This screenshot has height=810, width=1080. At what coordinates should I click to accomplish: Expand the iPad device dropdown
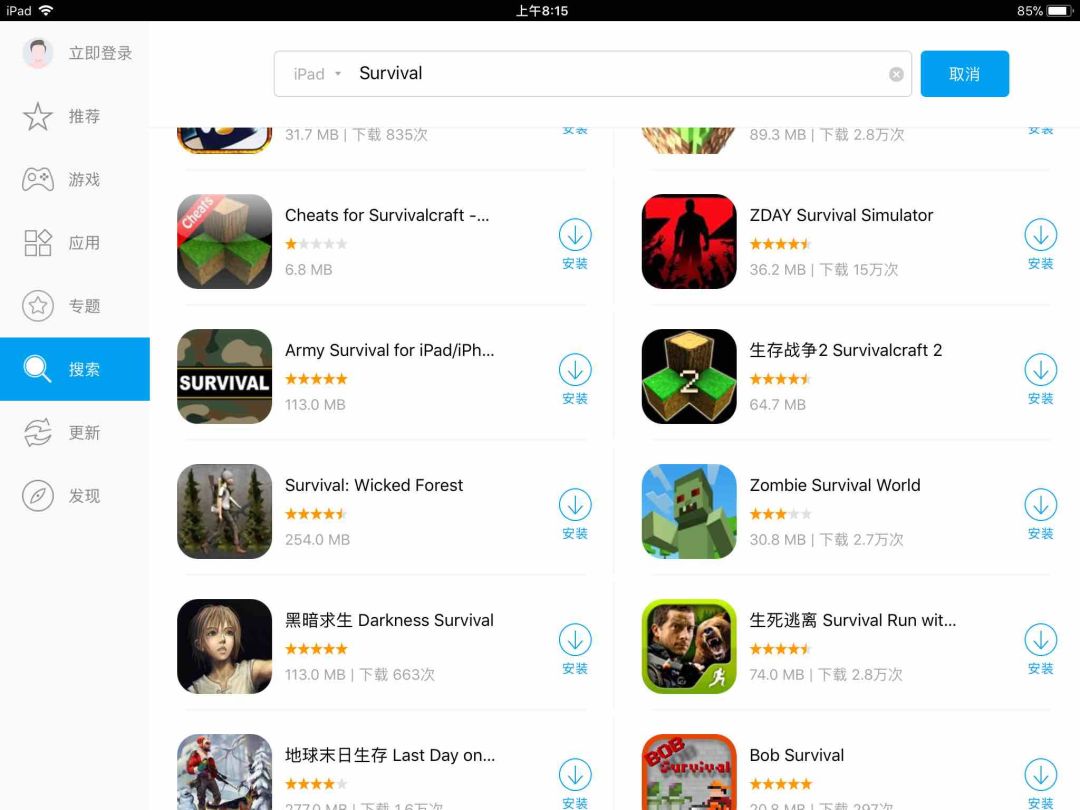(317, 74)
